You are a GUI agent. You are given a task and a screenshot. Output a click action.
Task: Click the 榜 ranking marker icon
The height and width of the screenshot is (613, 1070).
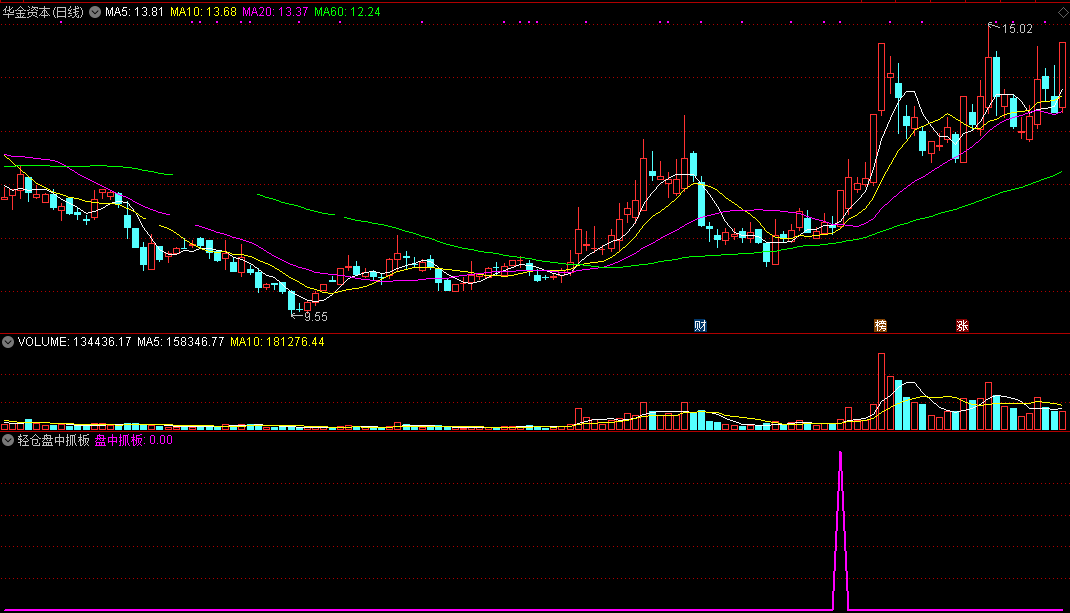pos(881,326)
